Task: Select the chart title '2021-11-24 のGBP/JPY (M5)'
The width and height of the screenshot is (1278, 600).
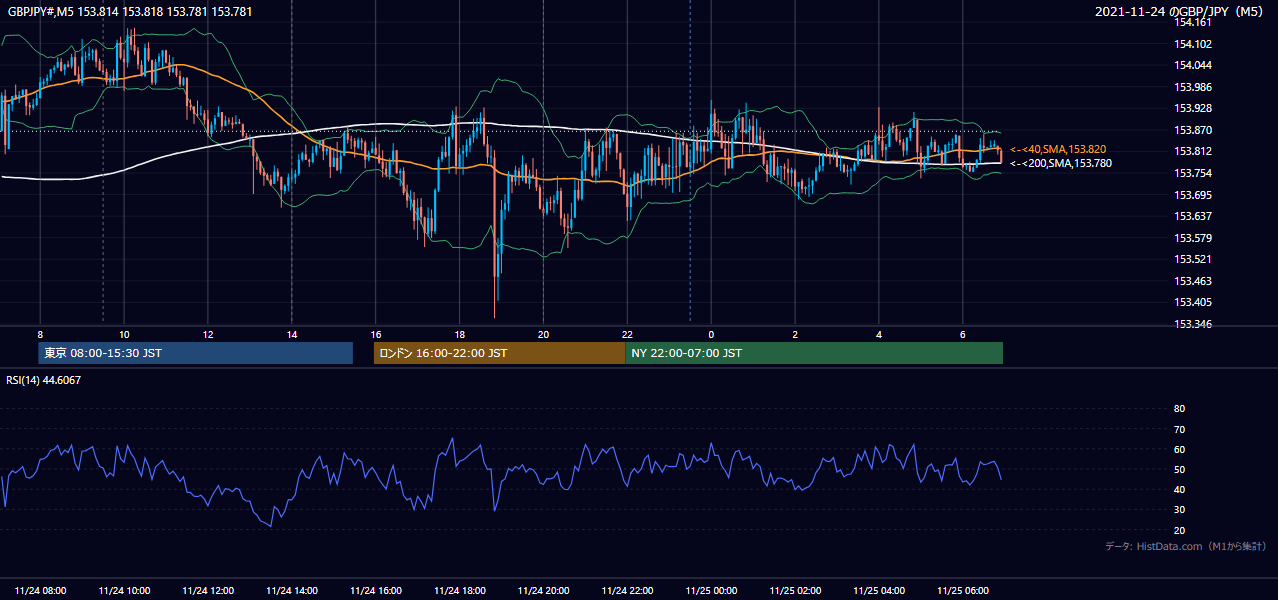Action: tap(1180, 11)
